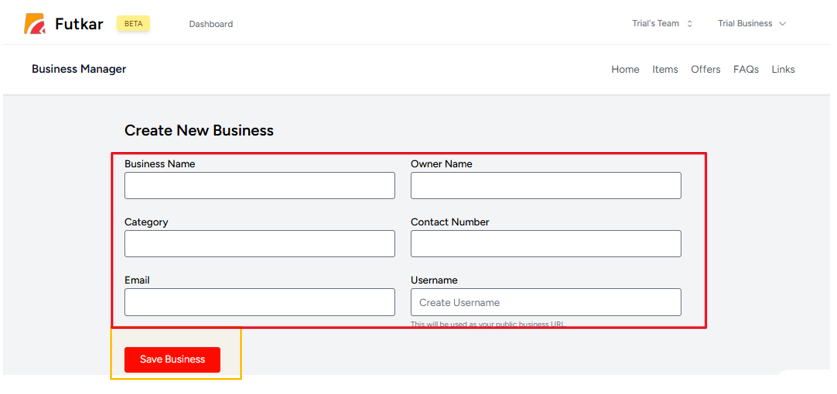Focus the Contact Number field
Screen dimensions: 837x394
(x=546, y=243)
